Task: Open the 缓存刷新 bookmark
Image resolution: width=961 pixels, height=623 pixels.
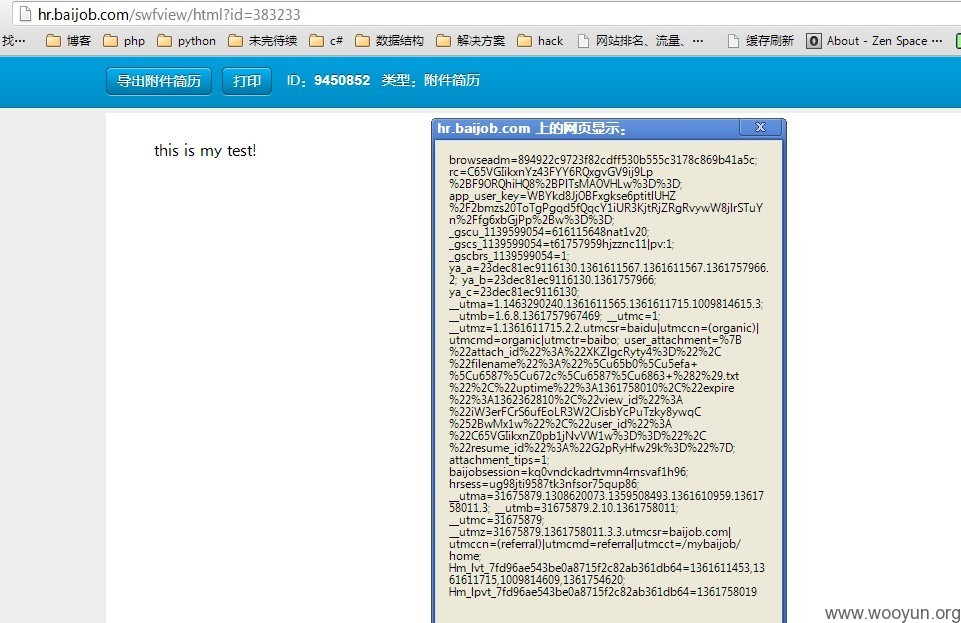Action: 761,41
